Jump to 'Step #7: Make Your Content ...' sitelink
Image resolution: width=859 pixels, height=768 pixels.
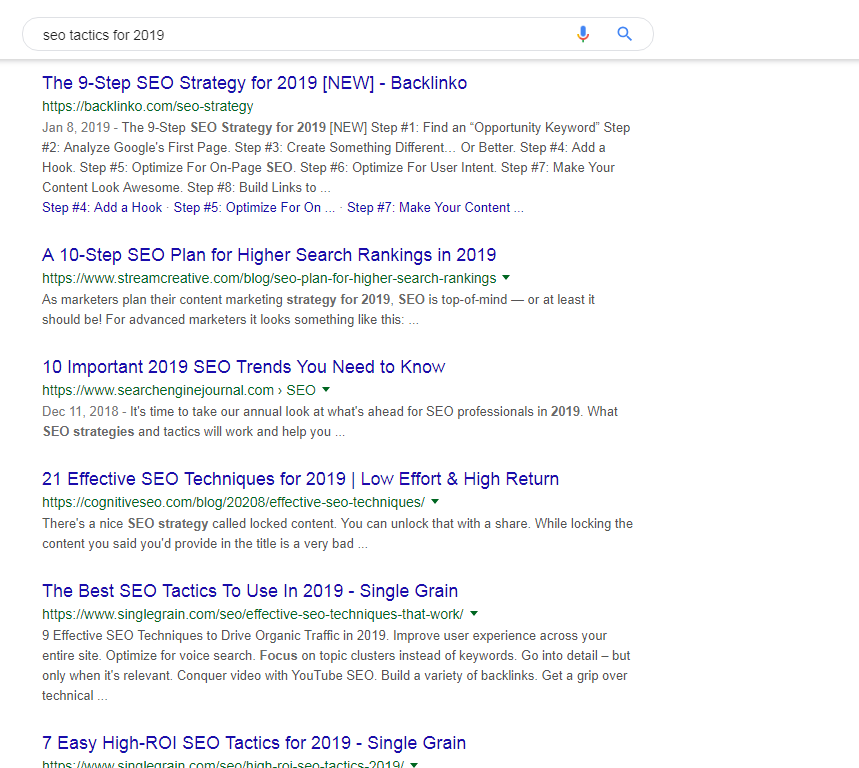click(435, 208)
